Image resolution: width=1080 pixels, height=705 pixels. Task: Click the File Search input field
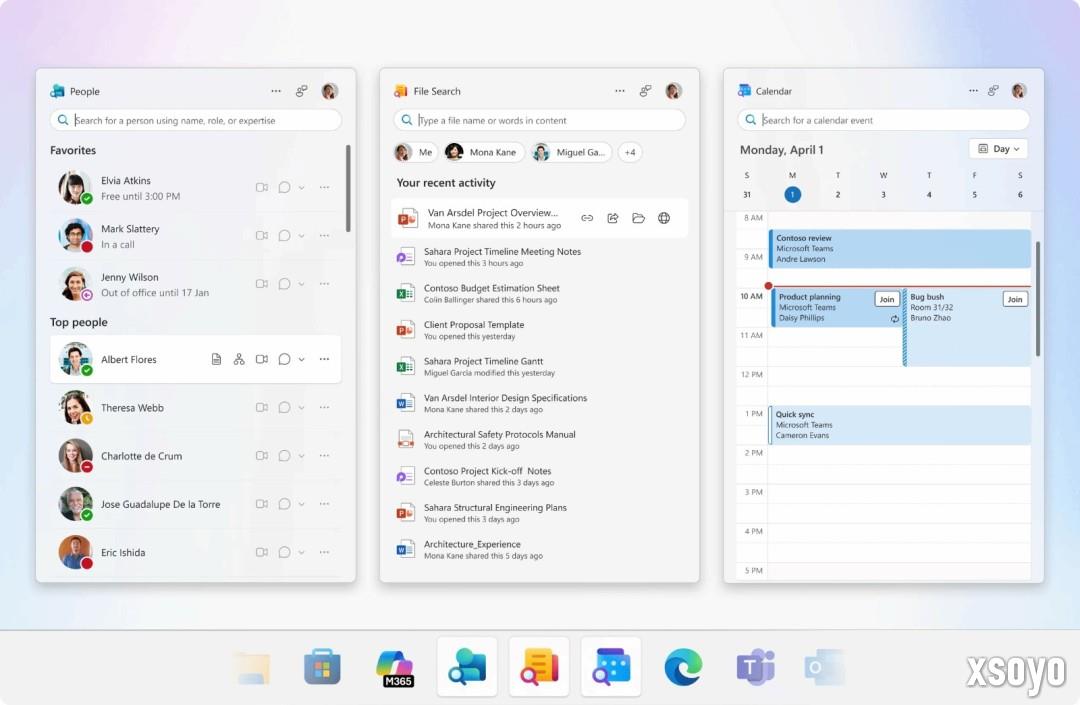coord(539,120)
